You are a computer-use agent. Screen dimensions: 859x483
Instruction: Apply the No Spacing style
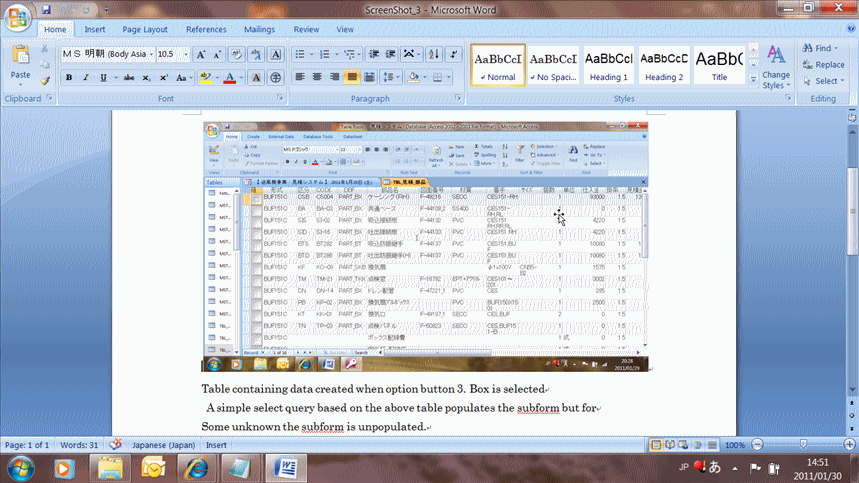tap(553, 65)
